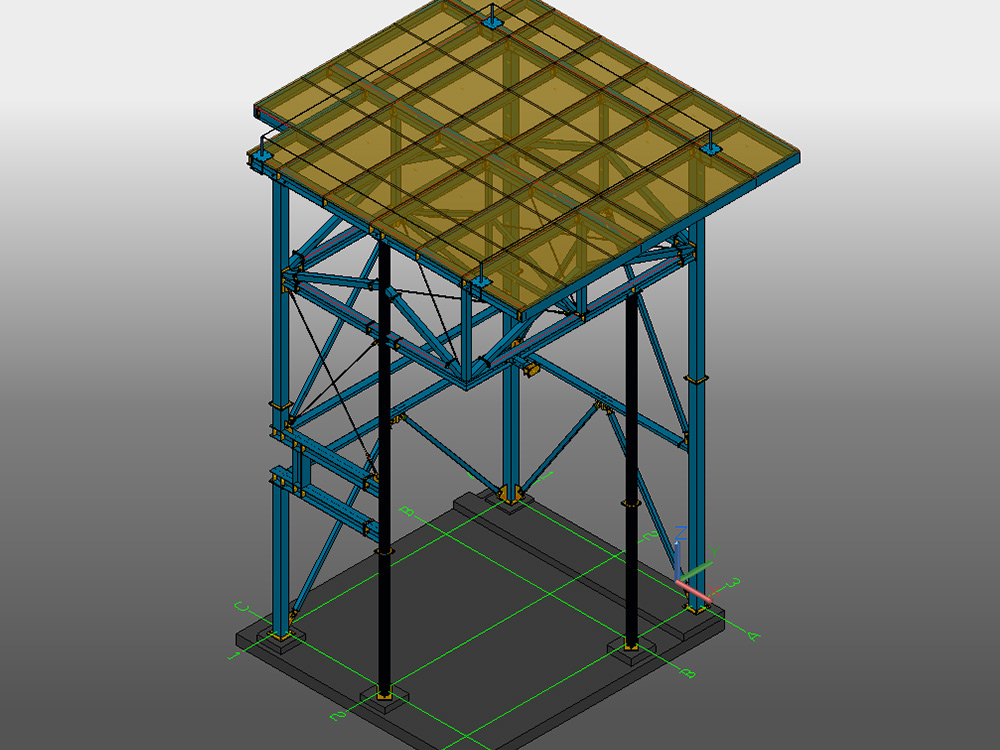Pick the blue anchor plate at roof's front corner
Screen dimensions: 1000x750
(481, 282)
